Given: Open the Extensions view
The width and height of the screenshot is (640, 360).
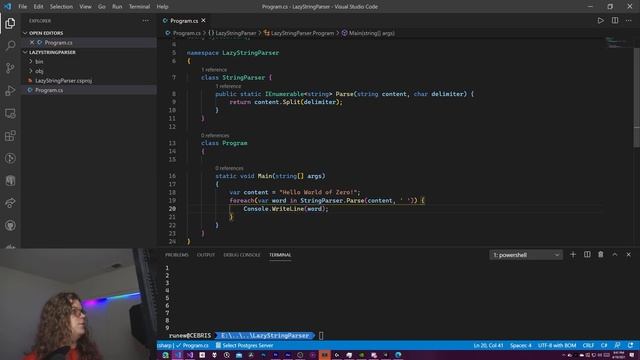Looking at the screenshot, I should coord(10,136).
